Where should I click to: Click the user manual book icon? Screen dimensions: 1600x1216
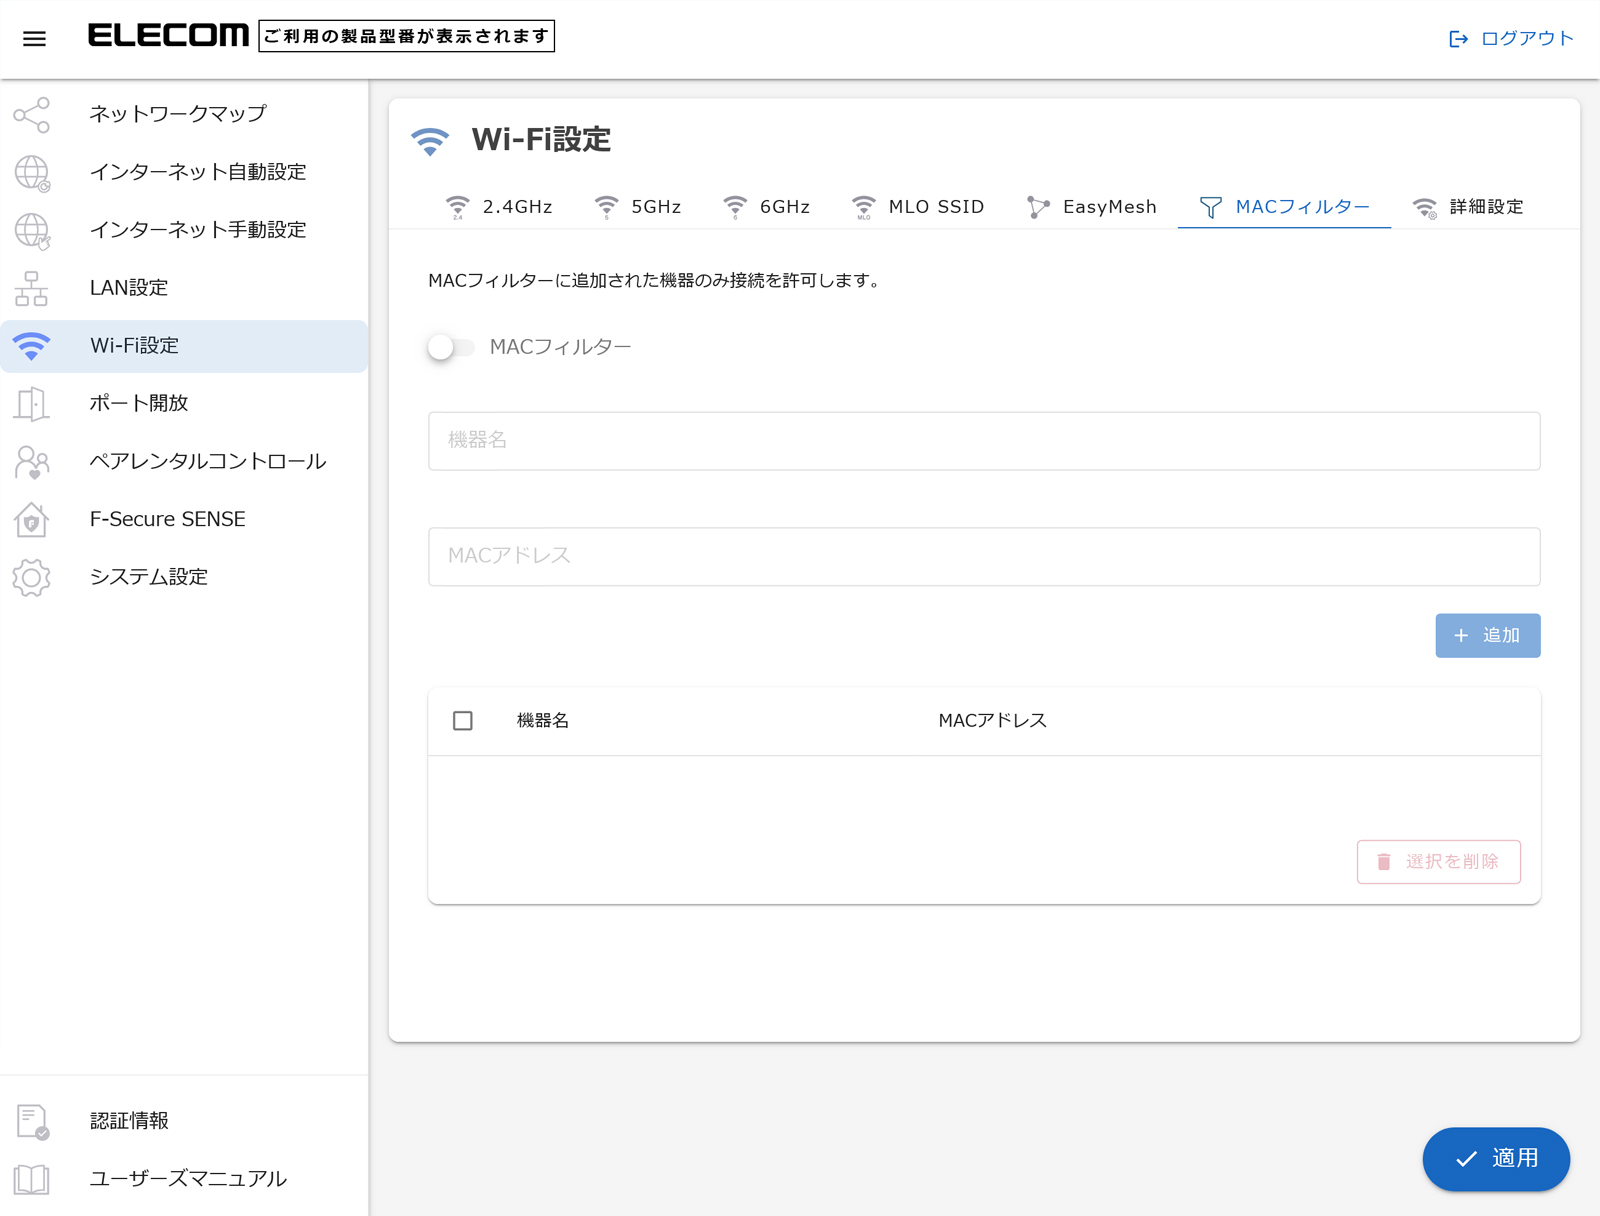coord(32,1180)
